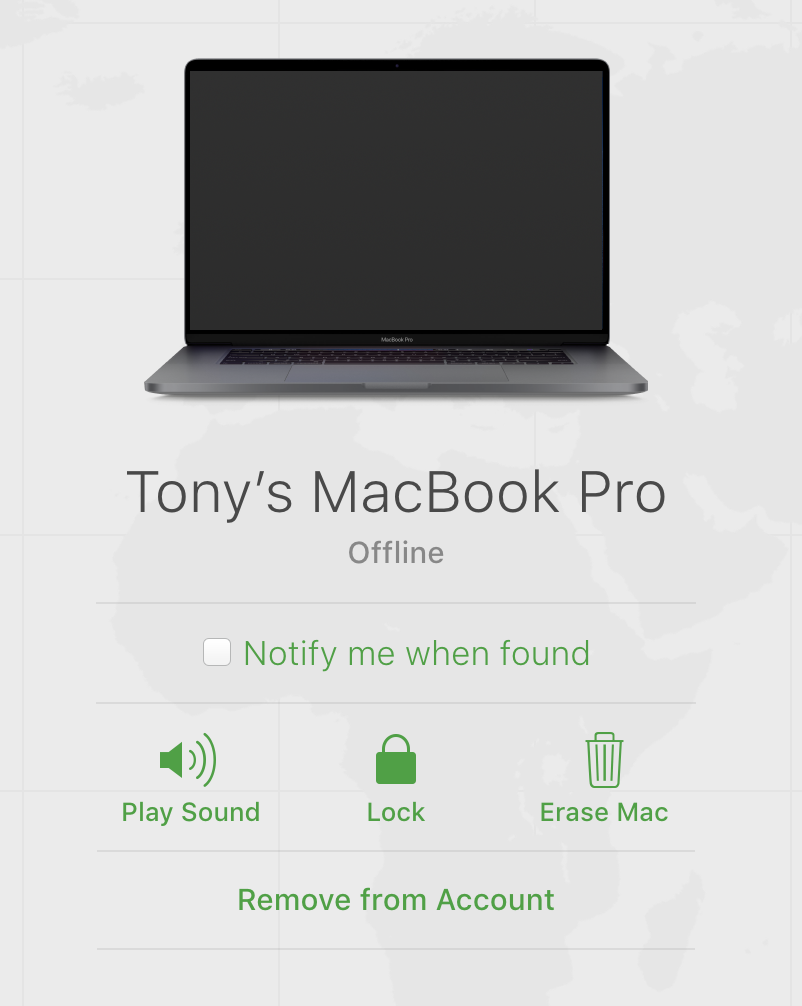Click the sound waves of speaker icon
The width and height of the screenshot is (802, 1006).
pyautogui.click(x=203, y=760)
